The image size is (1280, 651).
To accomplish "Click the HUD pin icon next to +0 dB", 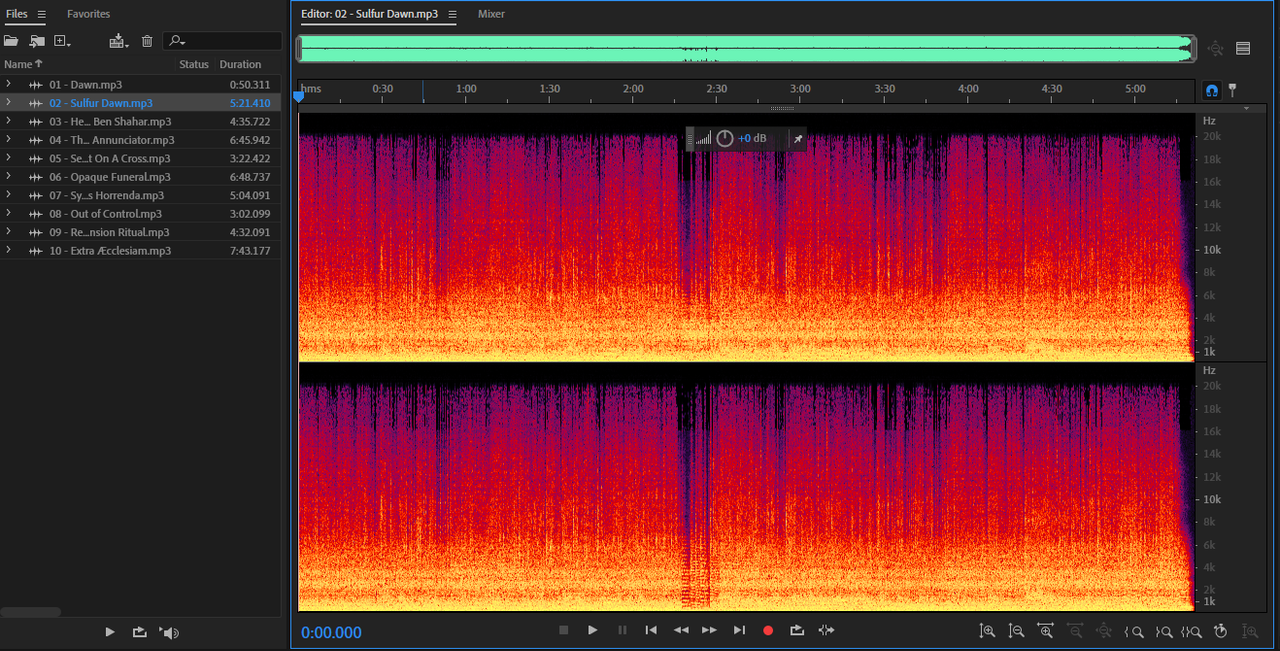I will (798, 138).
